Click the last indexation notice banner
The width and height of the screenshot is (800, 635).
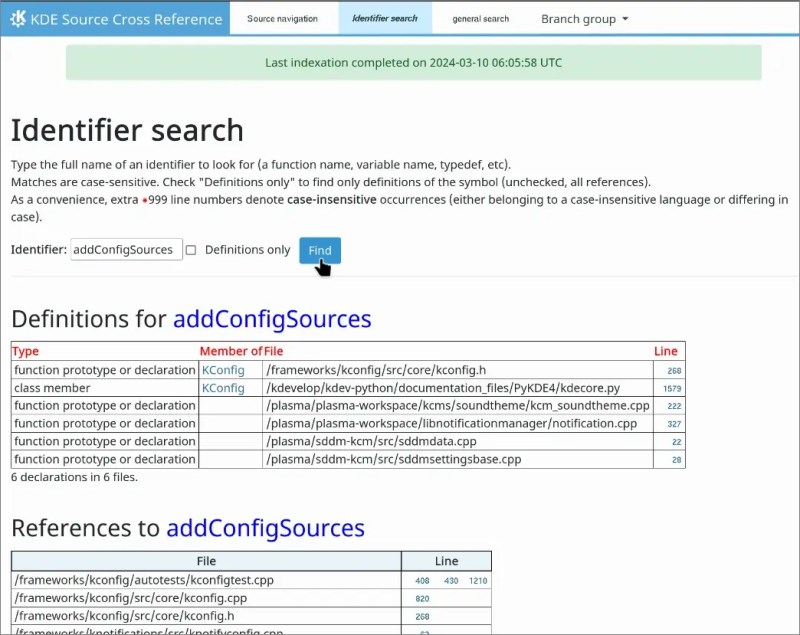[413, 62]
